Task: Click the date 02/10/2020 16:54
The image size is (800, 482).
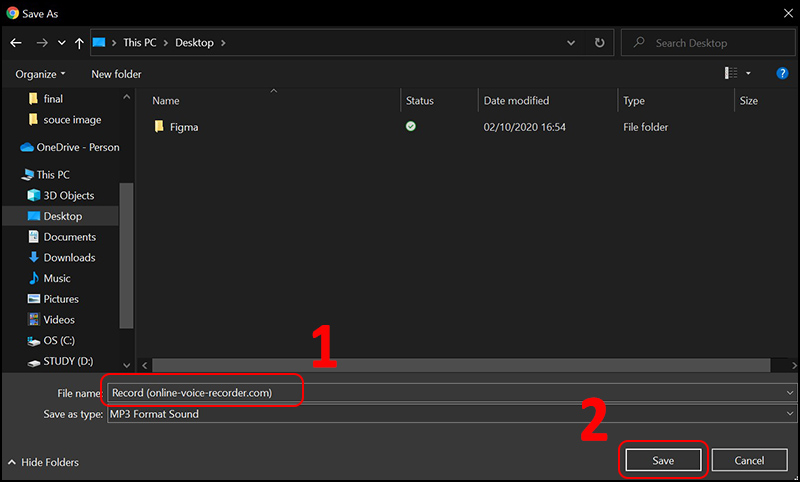Action: point(524,127)
